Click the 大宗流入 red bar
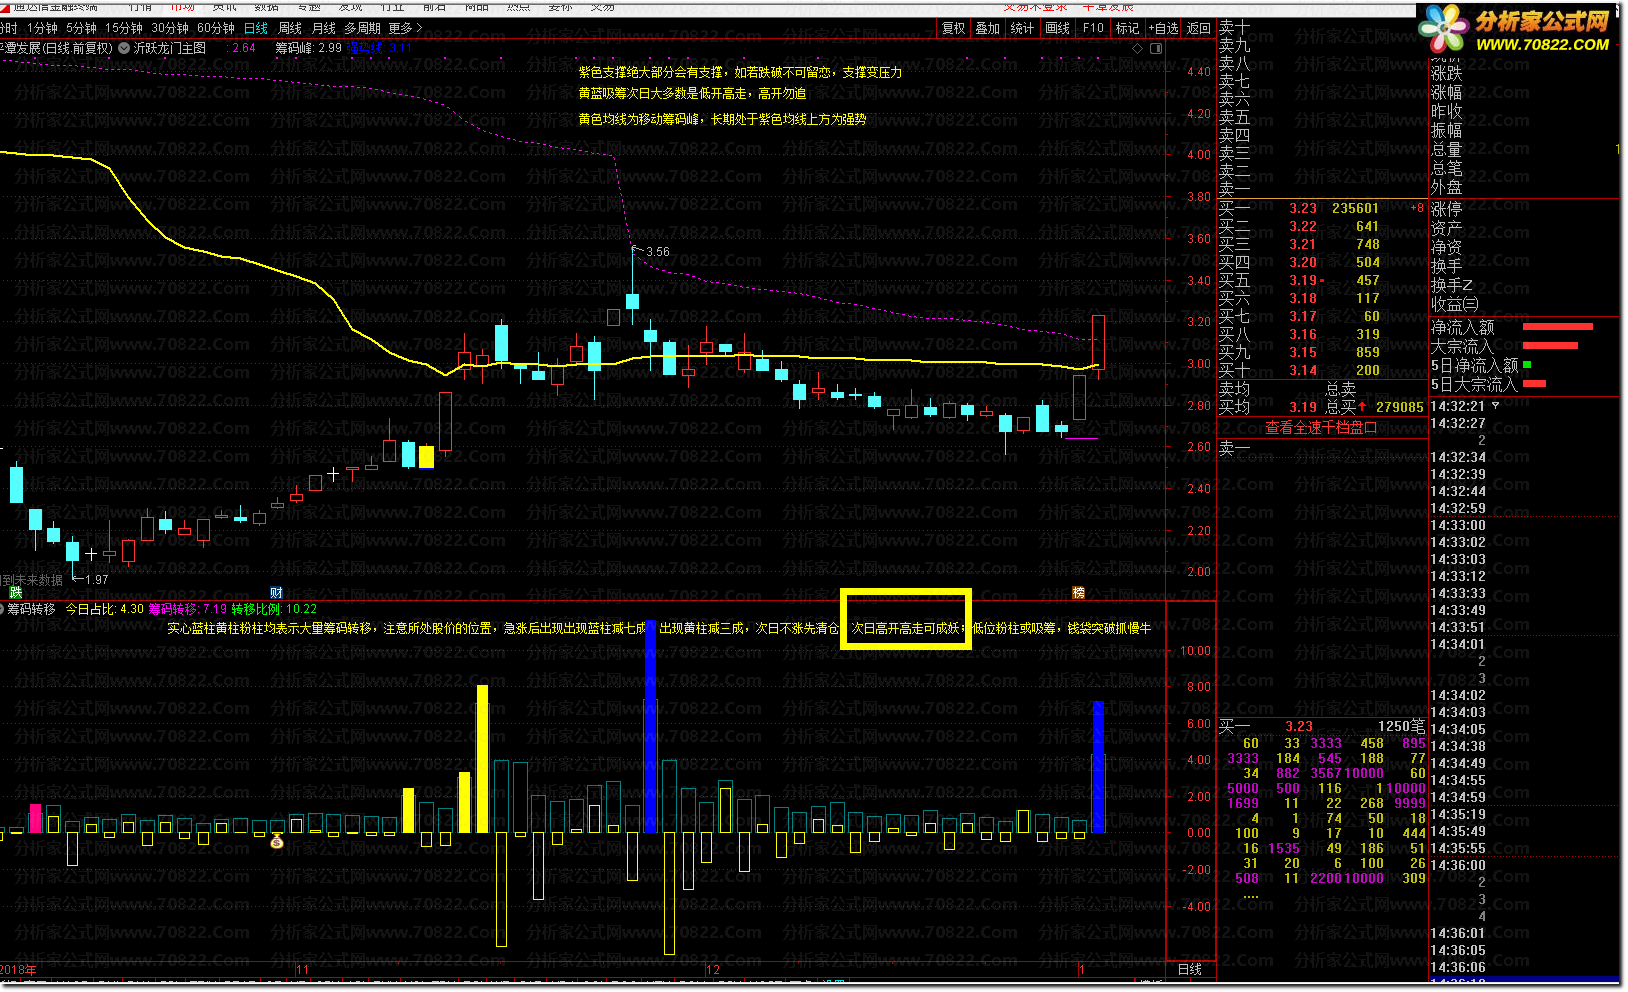This screenshot has height=992, width=1628. click(1549, 346)
